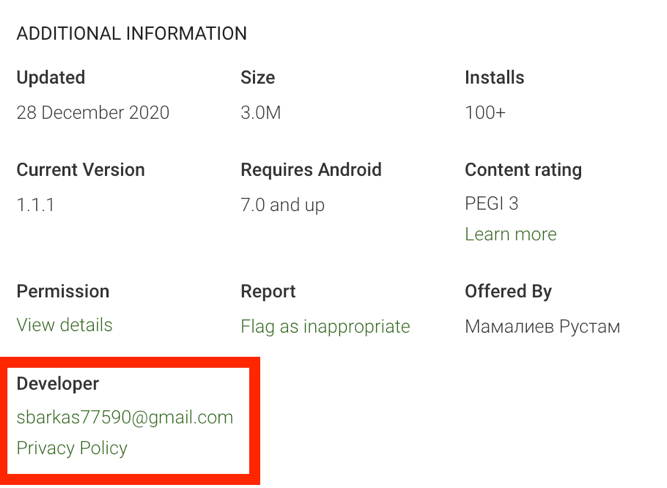Click the PEGI 3 rating text

(x=491, y=204)
